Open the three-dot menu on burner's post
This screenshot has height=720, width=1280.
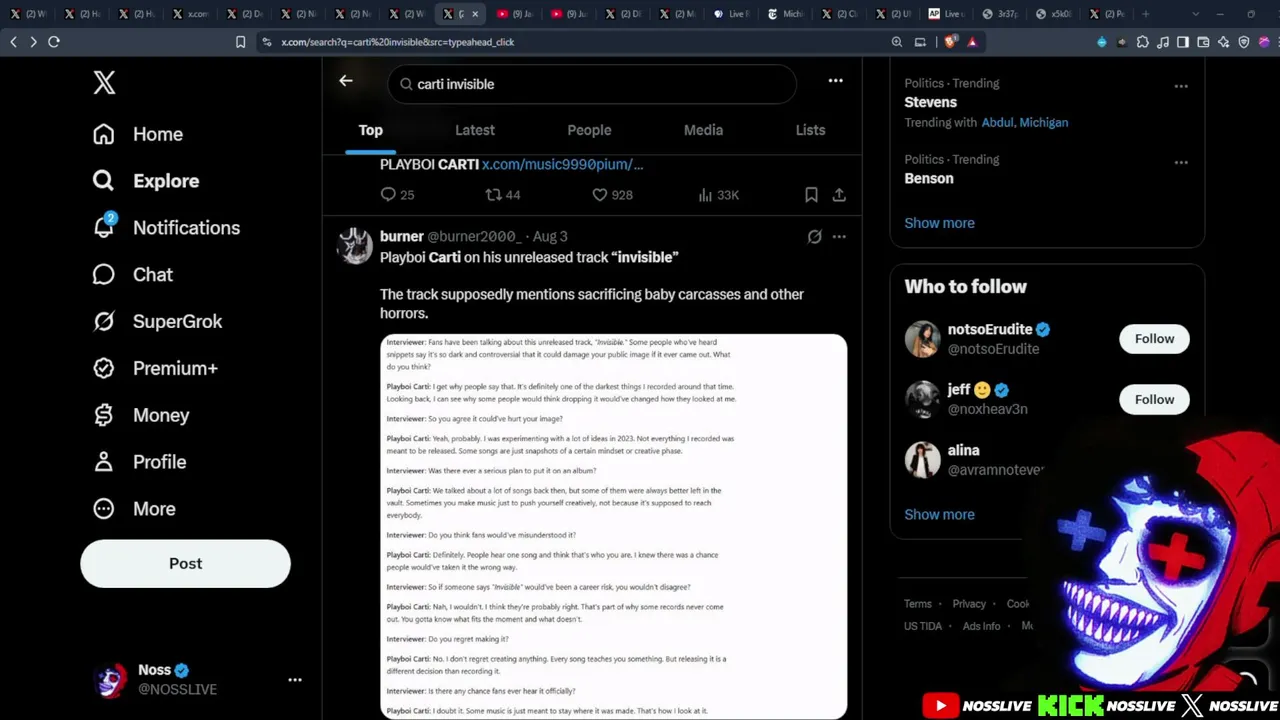[x=839, y=237]
